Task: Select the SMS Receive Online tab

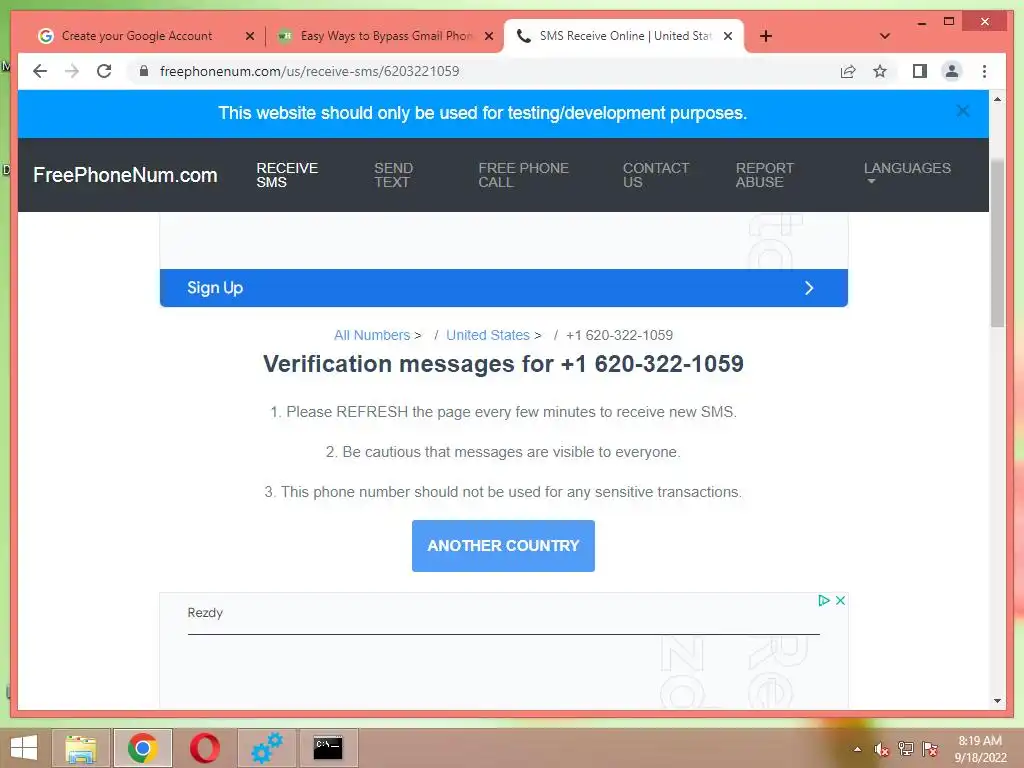Action: [624, 36]
